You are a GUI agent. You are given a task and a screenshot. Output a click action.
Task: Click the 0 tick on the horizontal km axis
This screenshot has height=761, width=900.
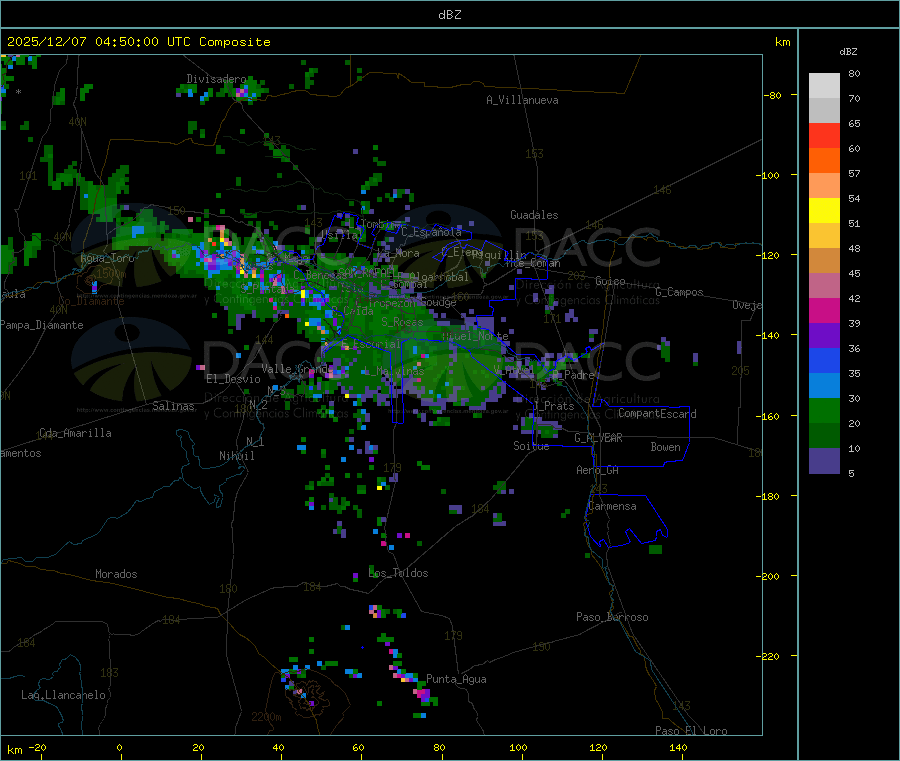coord(119,747)
